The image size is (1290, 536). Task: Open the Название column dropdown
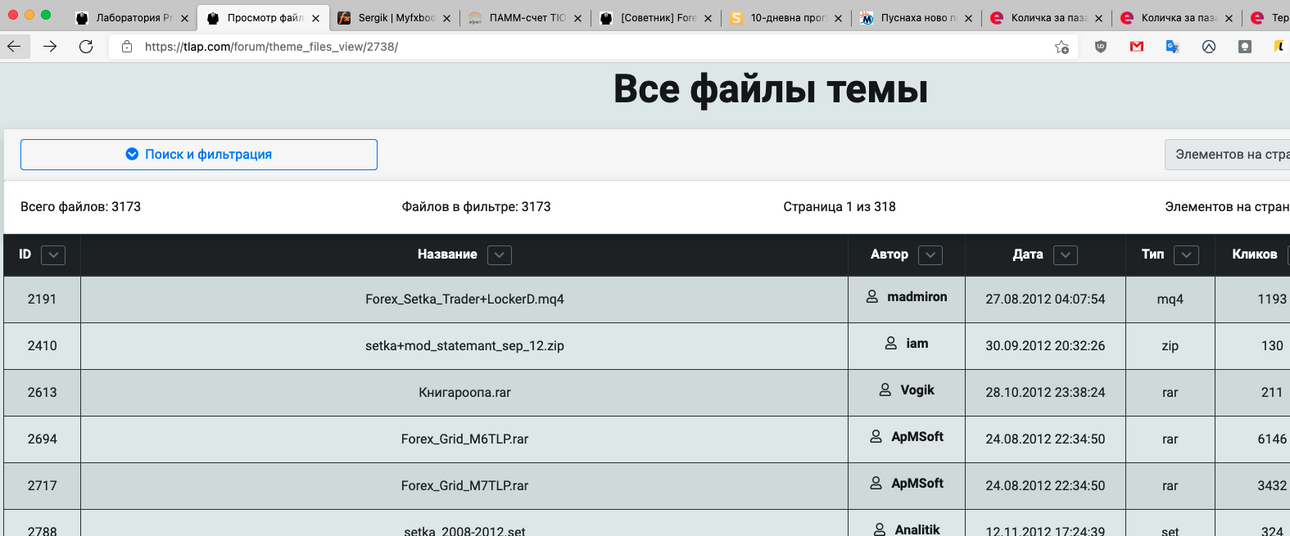pyautogui.click(x=500, y=255)
